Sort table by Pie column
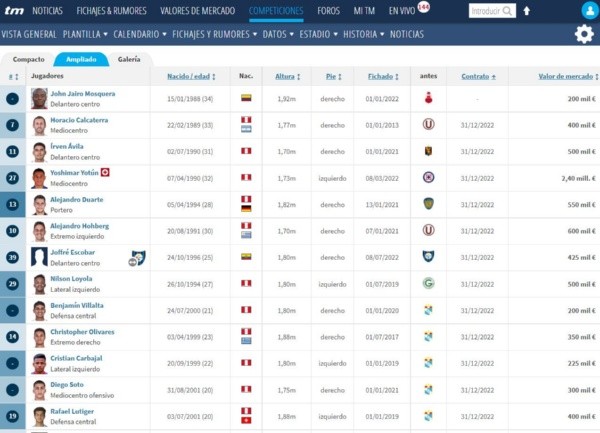Viewport: 600px width, 433px height. click(x=333, y=77)
